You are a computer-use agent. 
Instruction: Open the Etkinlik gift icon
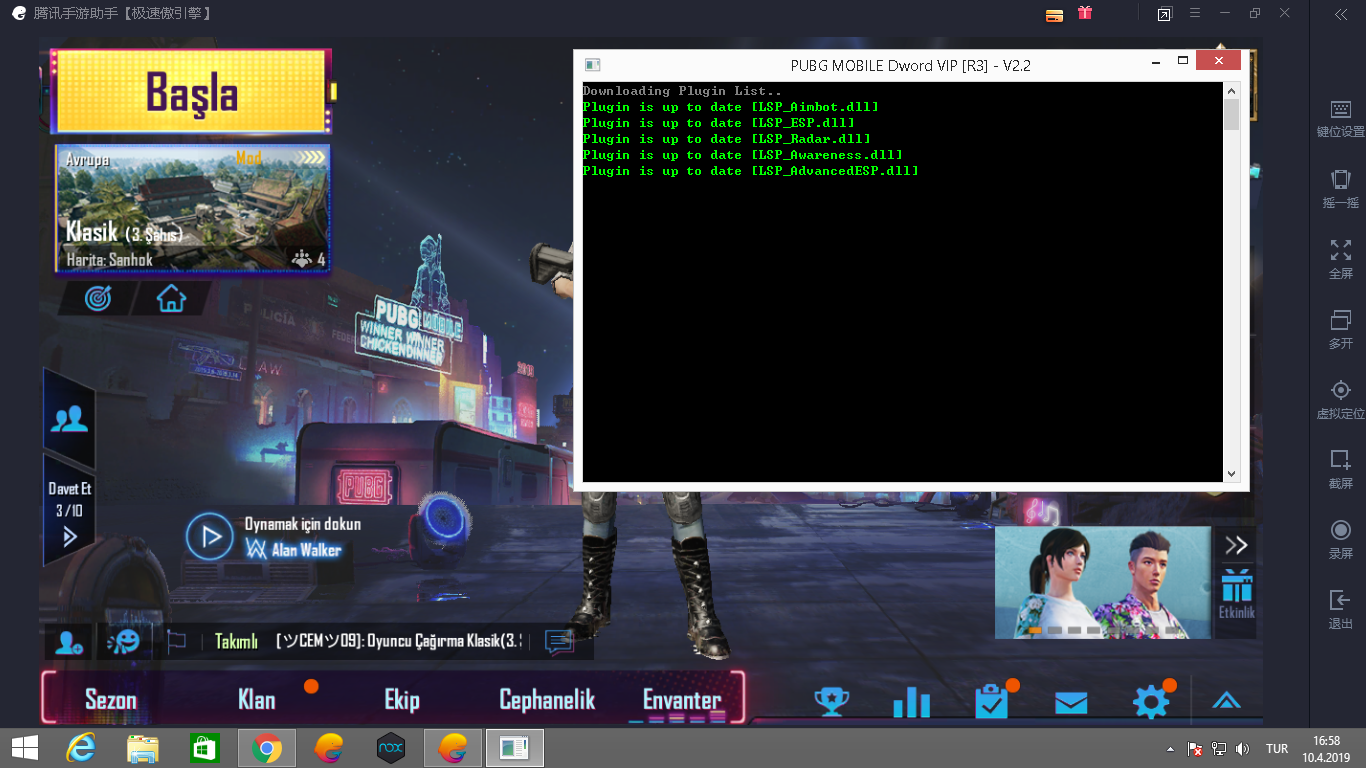[x=1236, y=594]
